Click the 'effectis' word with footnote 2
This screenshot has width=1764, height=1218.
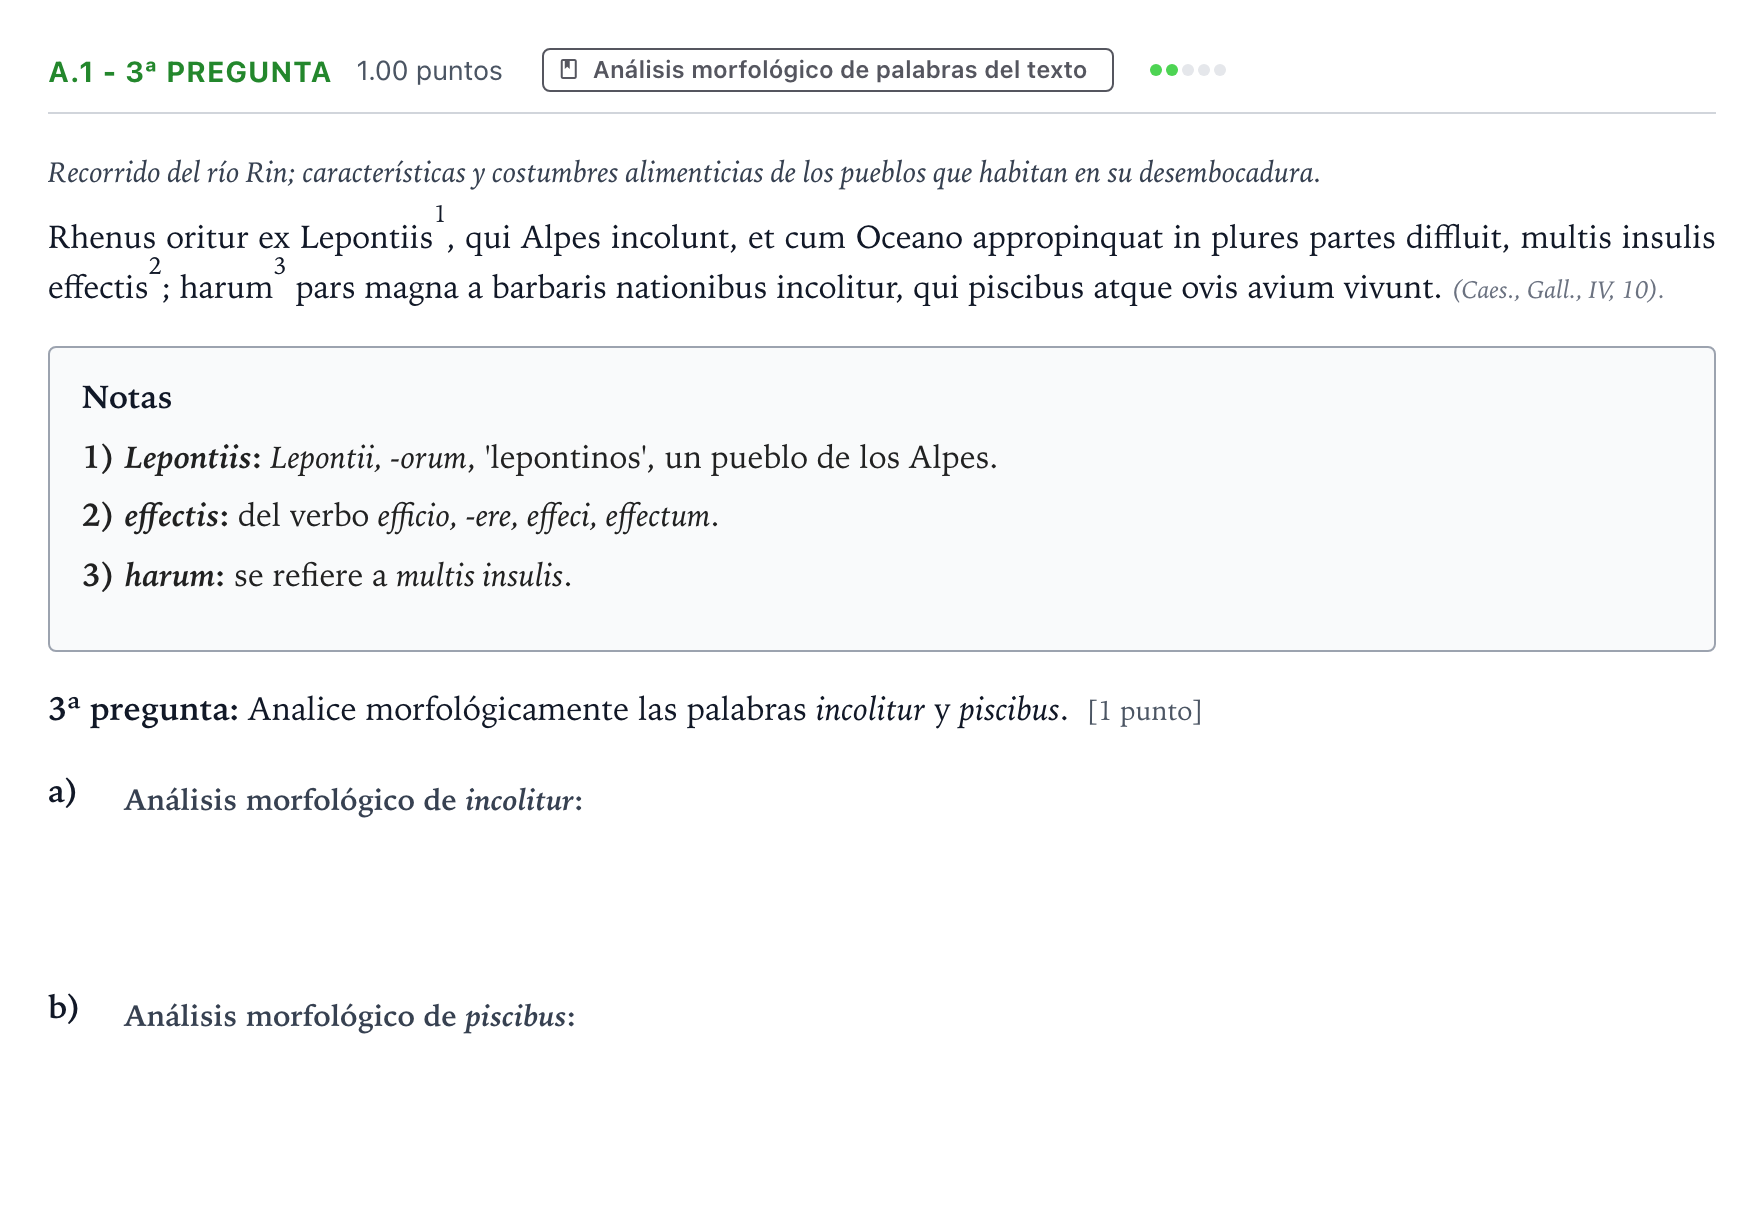(x=98, y=288)
